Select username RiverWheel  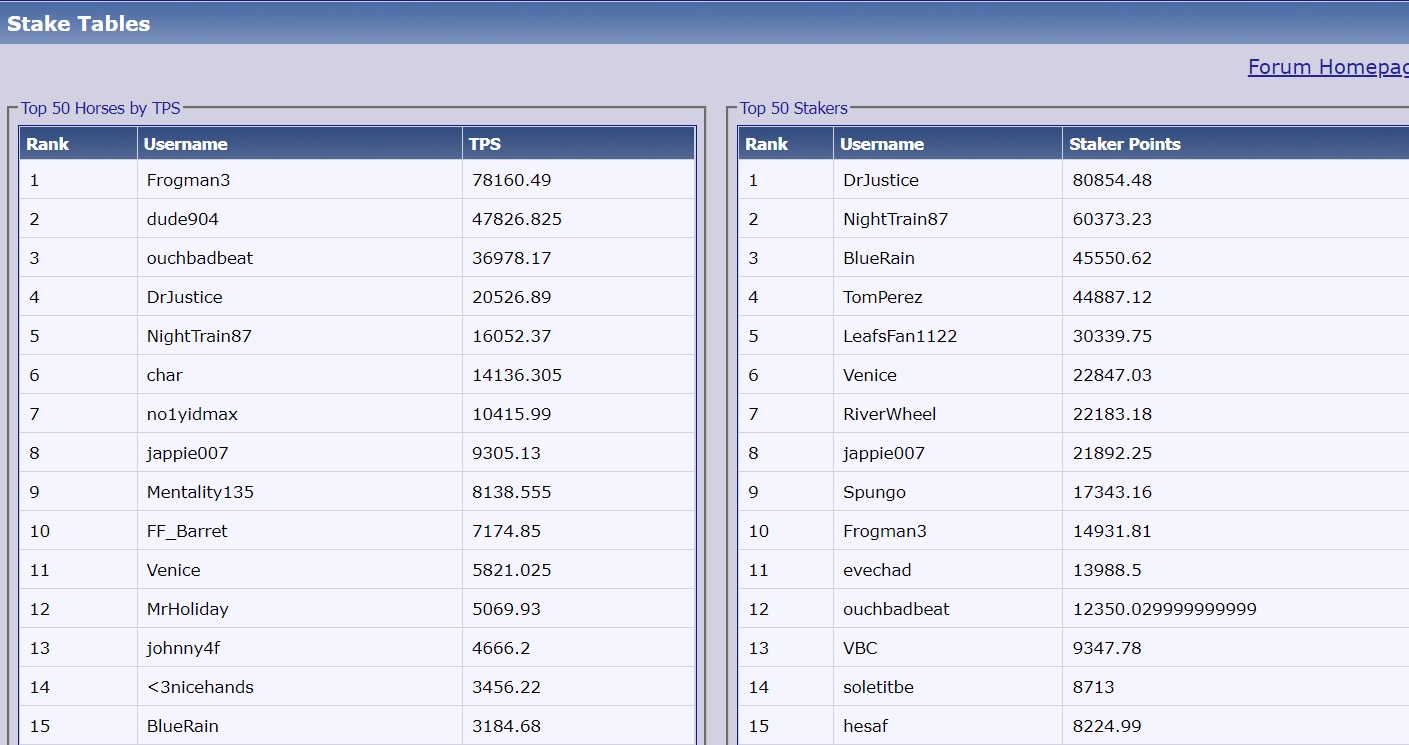pyautogui.click(x=889, y=414)
